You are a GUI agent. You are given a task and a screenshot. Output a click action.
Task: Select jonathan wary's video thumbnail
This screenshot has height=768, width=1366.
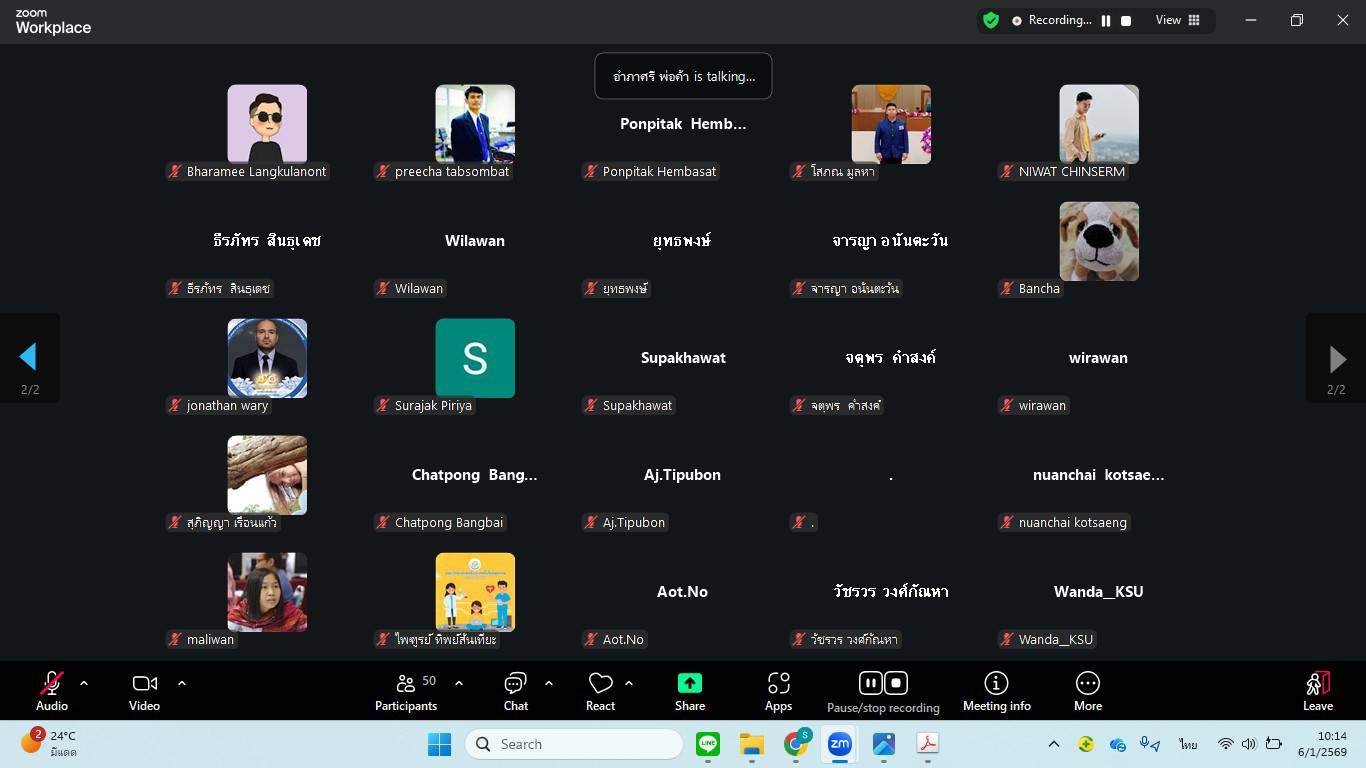pos(267,358)
